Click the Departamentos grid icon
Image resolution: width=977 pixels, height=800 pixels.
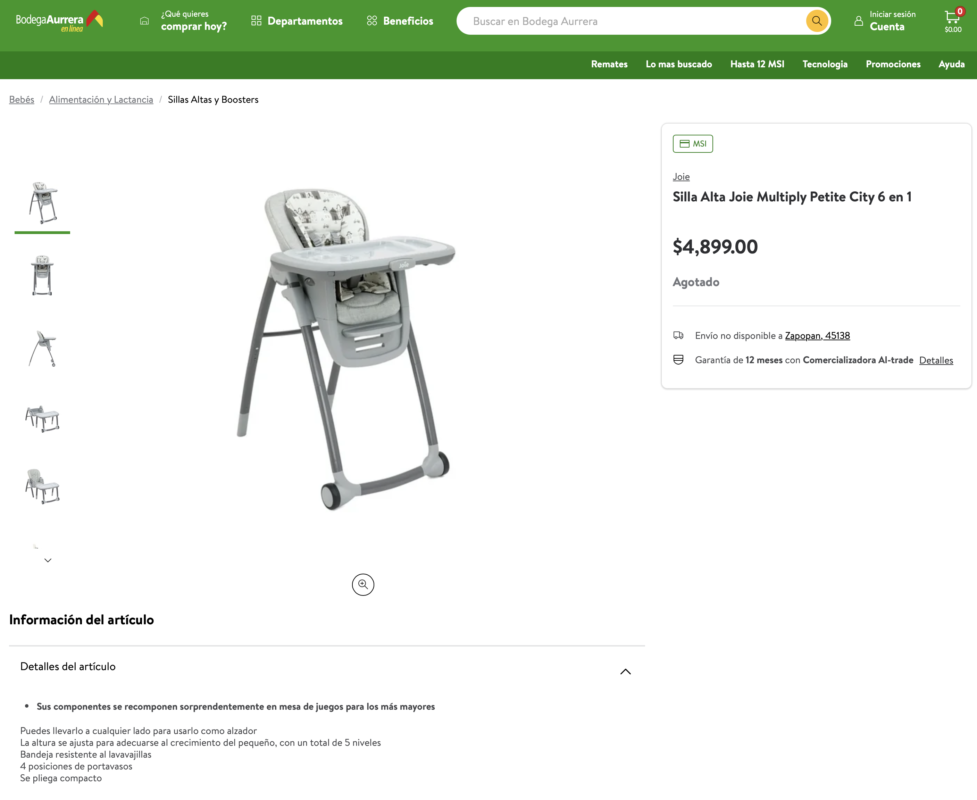click(256, 21)
